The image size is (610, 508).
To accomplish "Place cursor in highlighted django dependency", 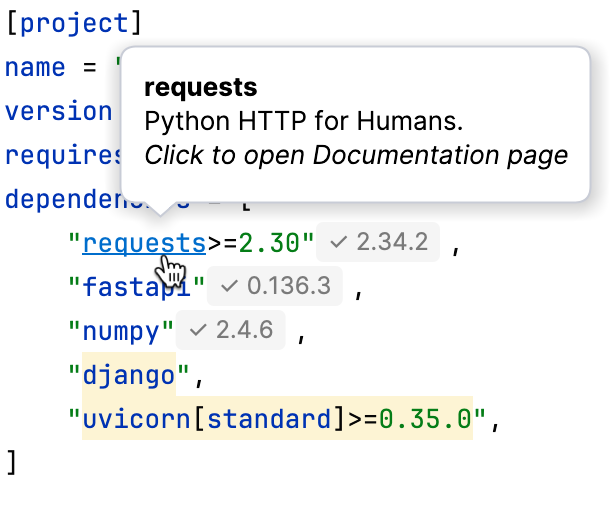I will tap(129, 375).
